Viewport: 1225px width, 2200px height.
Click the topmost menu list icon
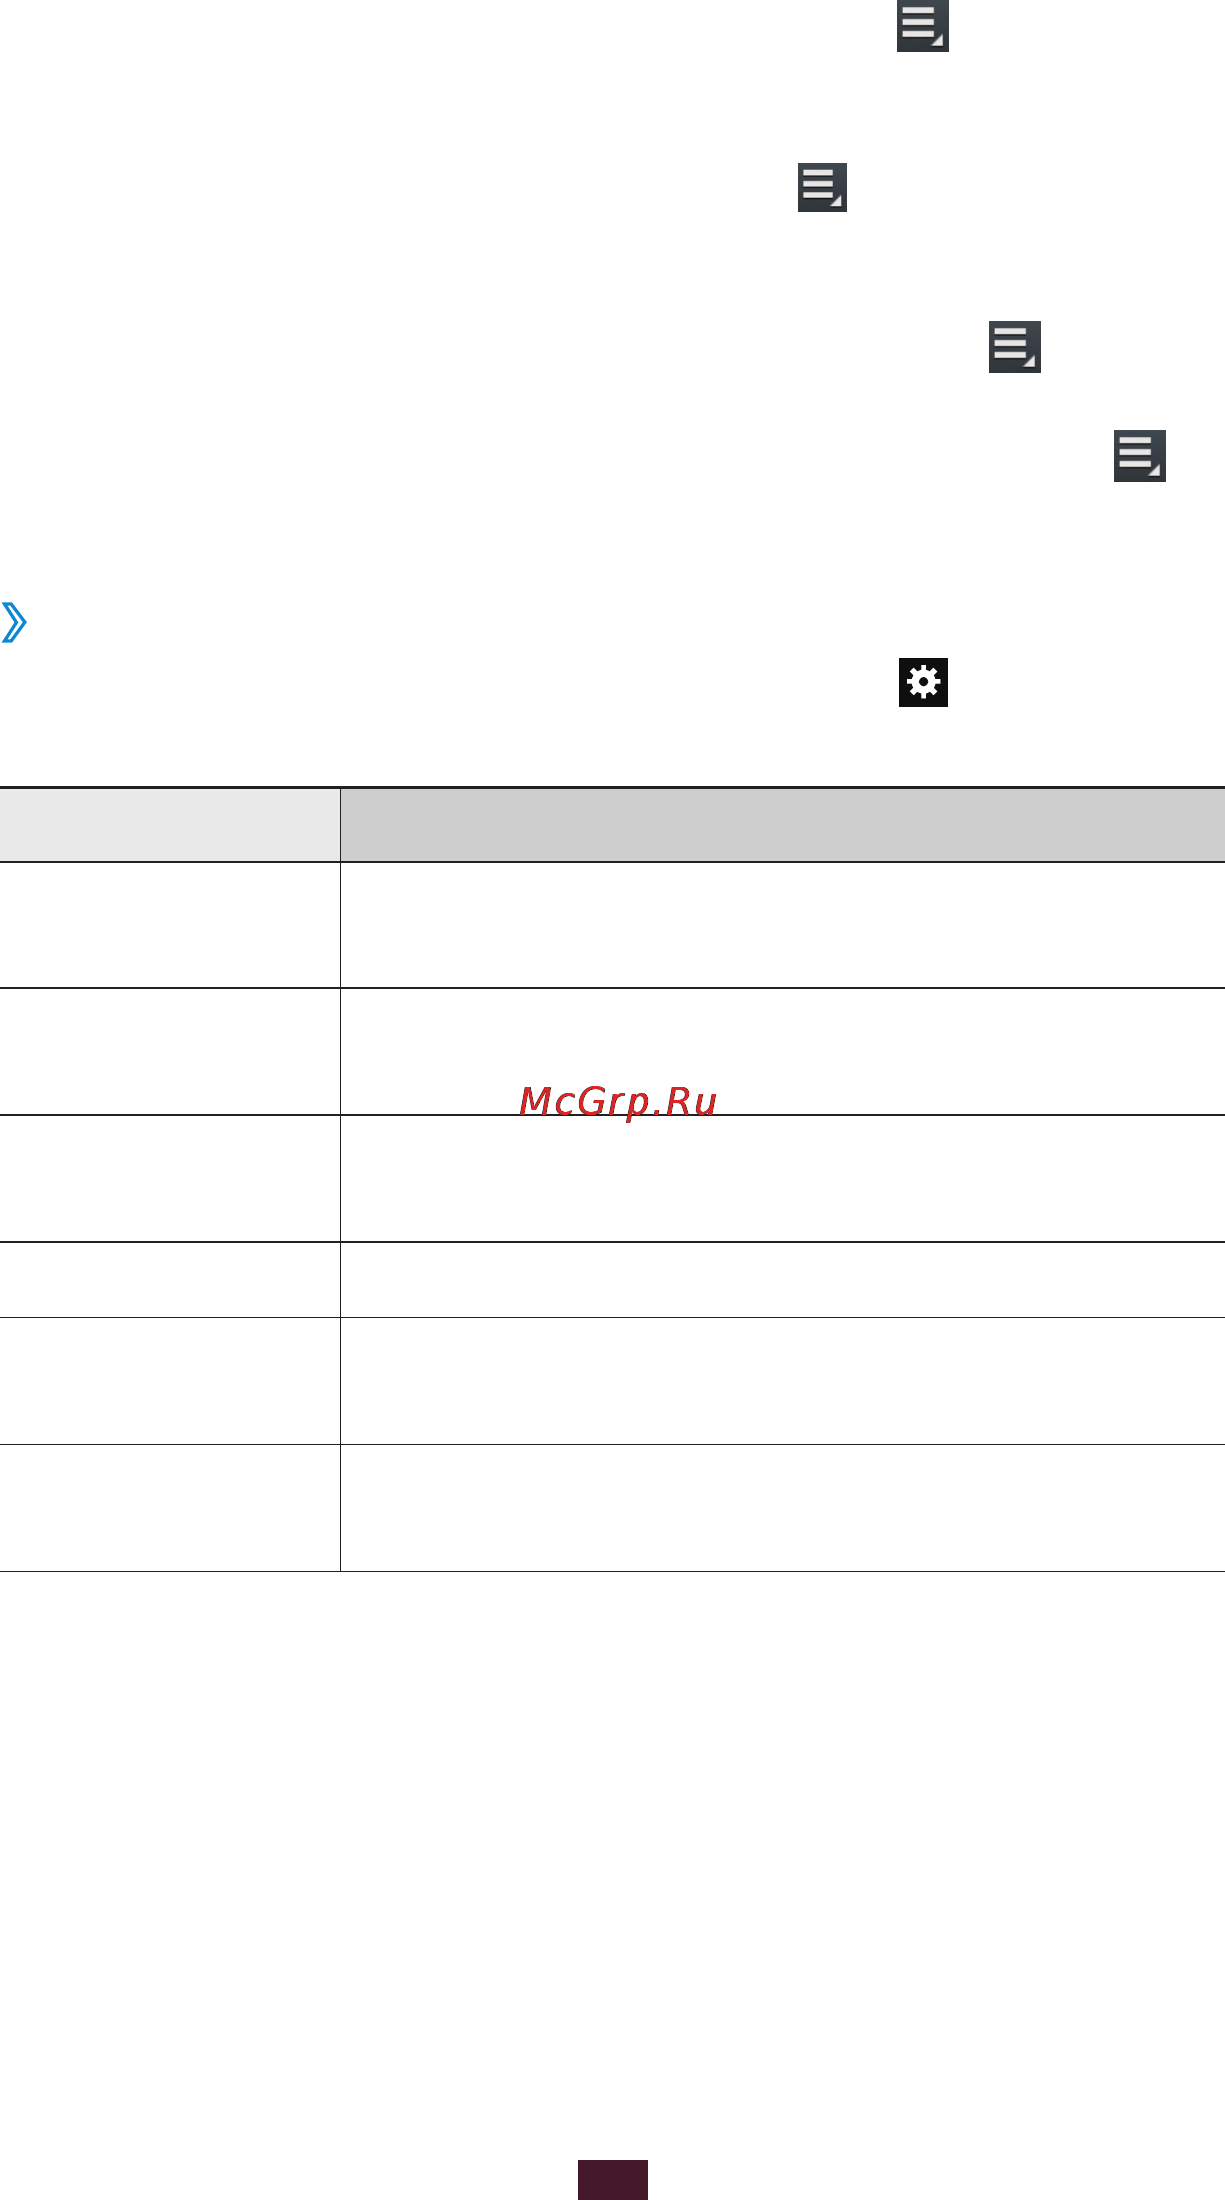pos(922,26)
